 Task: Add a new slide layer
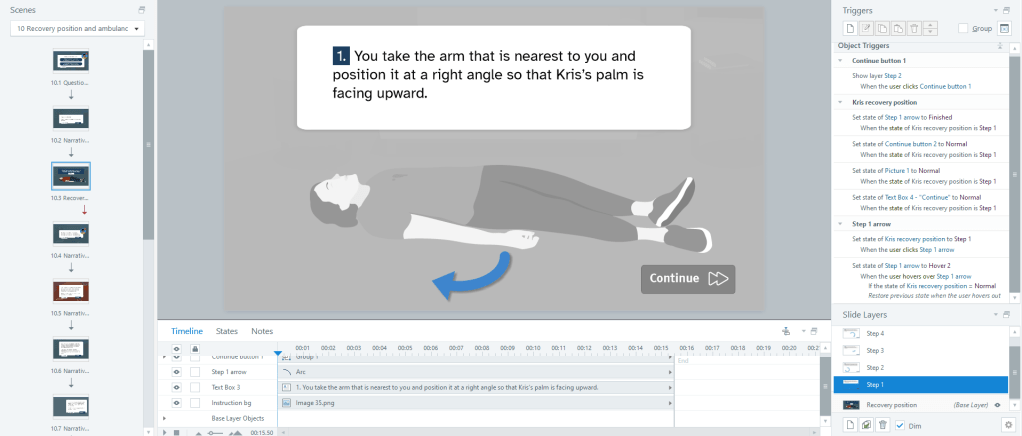pos(850,425)
